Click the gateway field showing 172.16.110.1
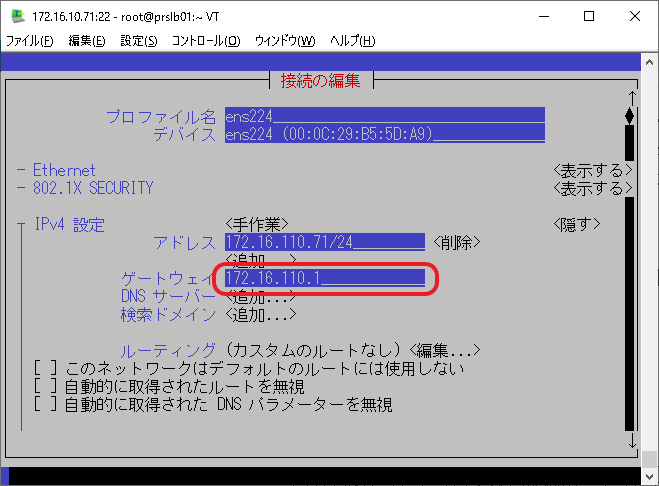 tap(325, 278)
